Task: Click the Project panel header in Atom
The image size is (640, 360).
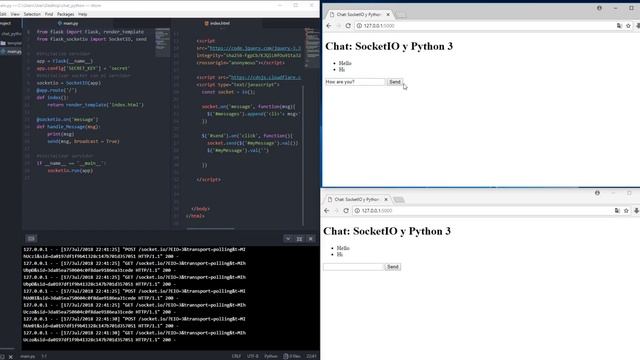Action: pyautogui.click(x=6, y=23)
